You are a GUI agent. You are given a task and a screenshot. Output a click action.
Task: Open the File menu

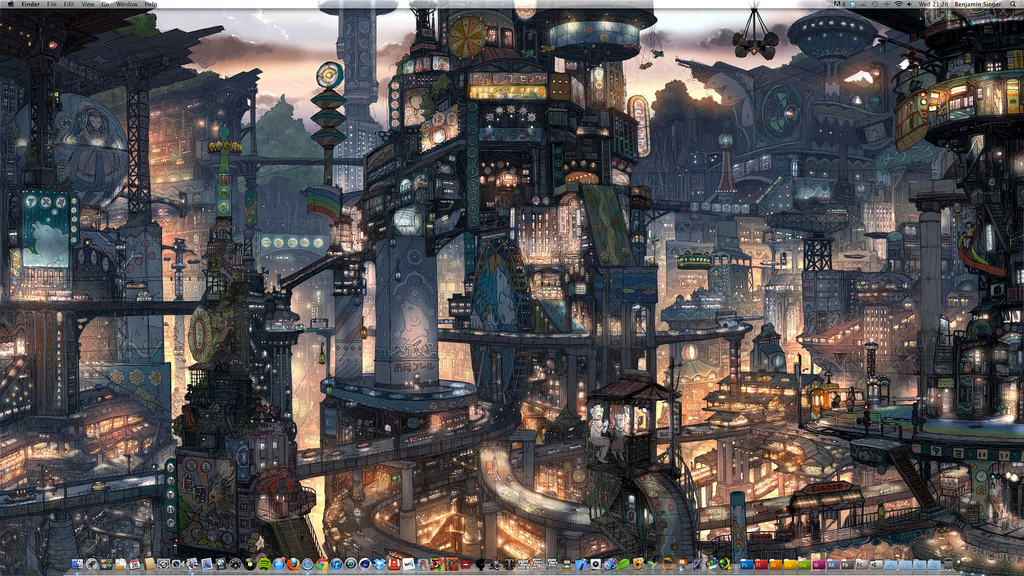point(52,4)
